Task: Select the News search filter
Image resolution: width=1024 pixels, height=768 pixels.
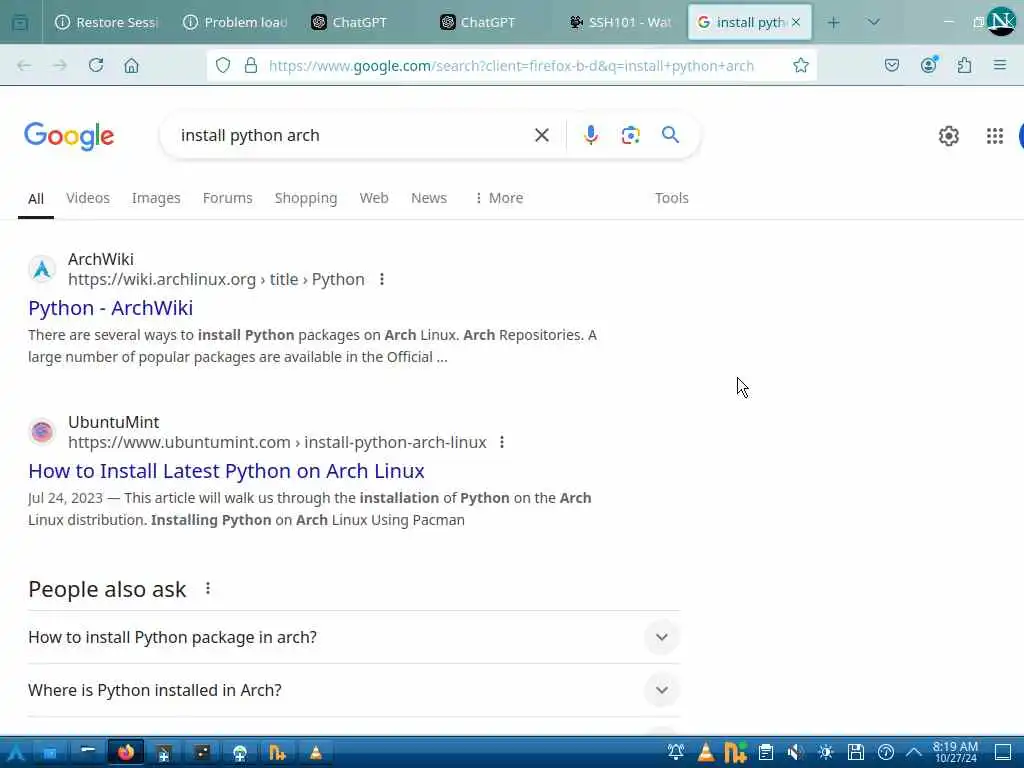Action: tap(428, 198)
